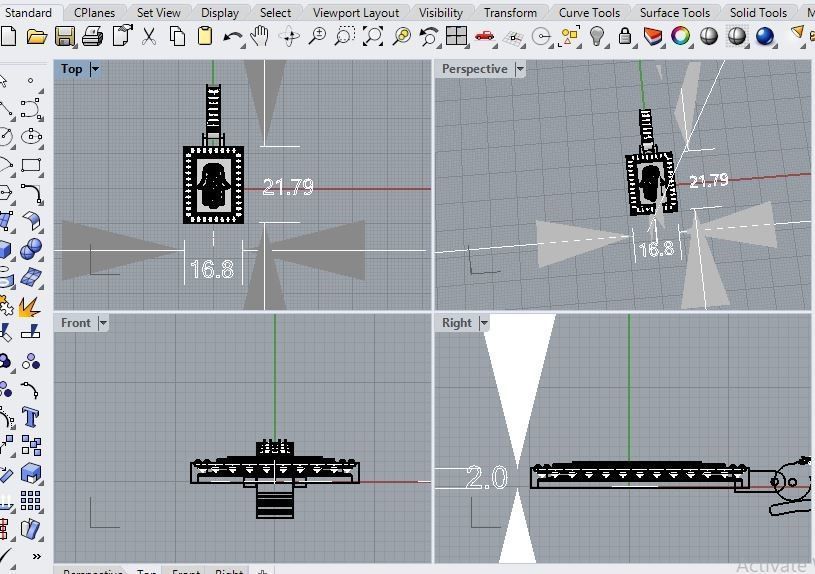Paste from the clipboard icon
The image size is (815, 574).
(x=205, y=36)
